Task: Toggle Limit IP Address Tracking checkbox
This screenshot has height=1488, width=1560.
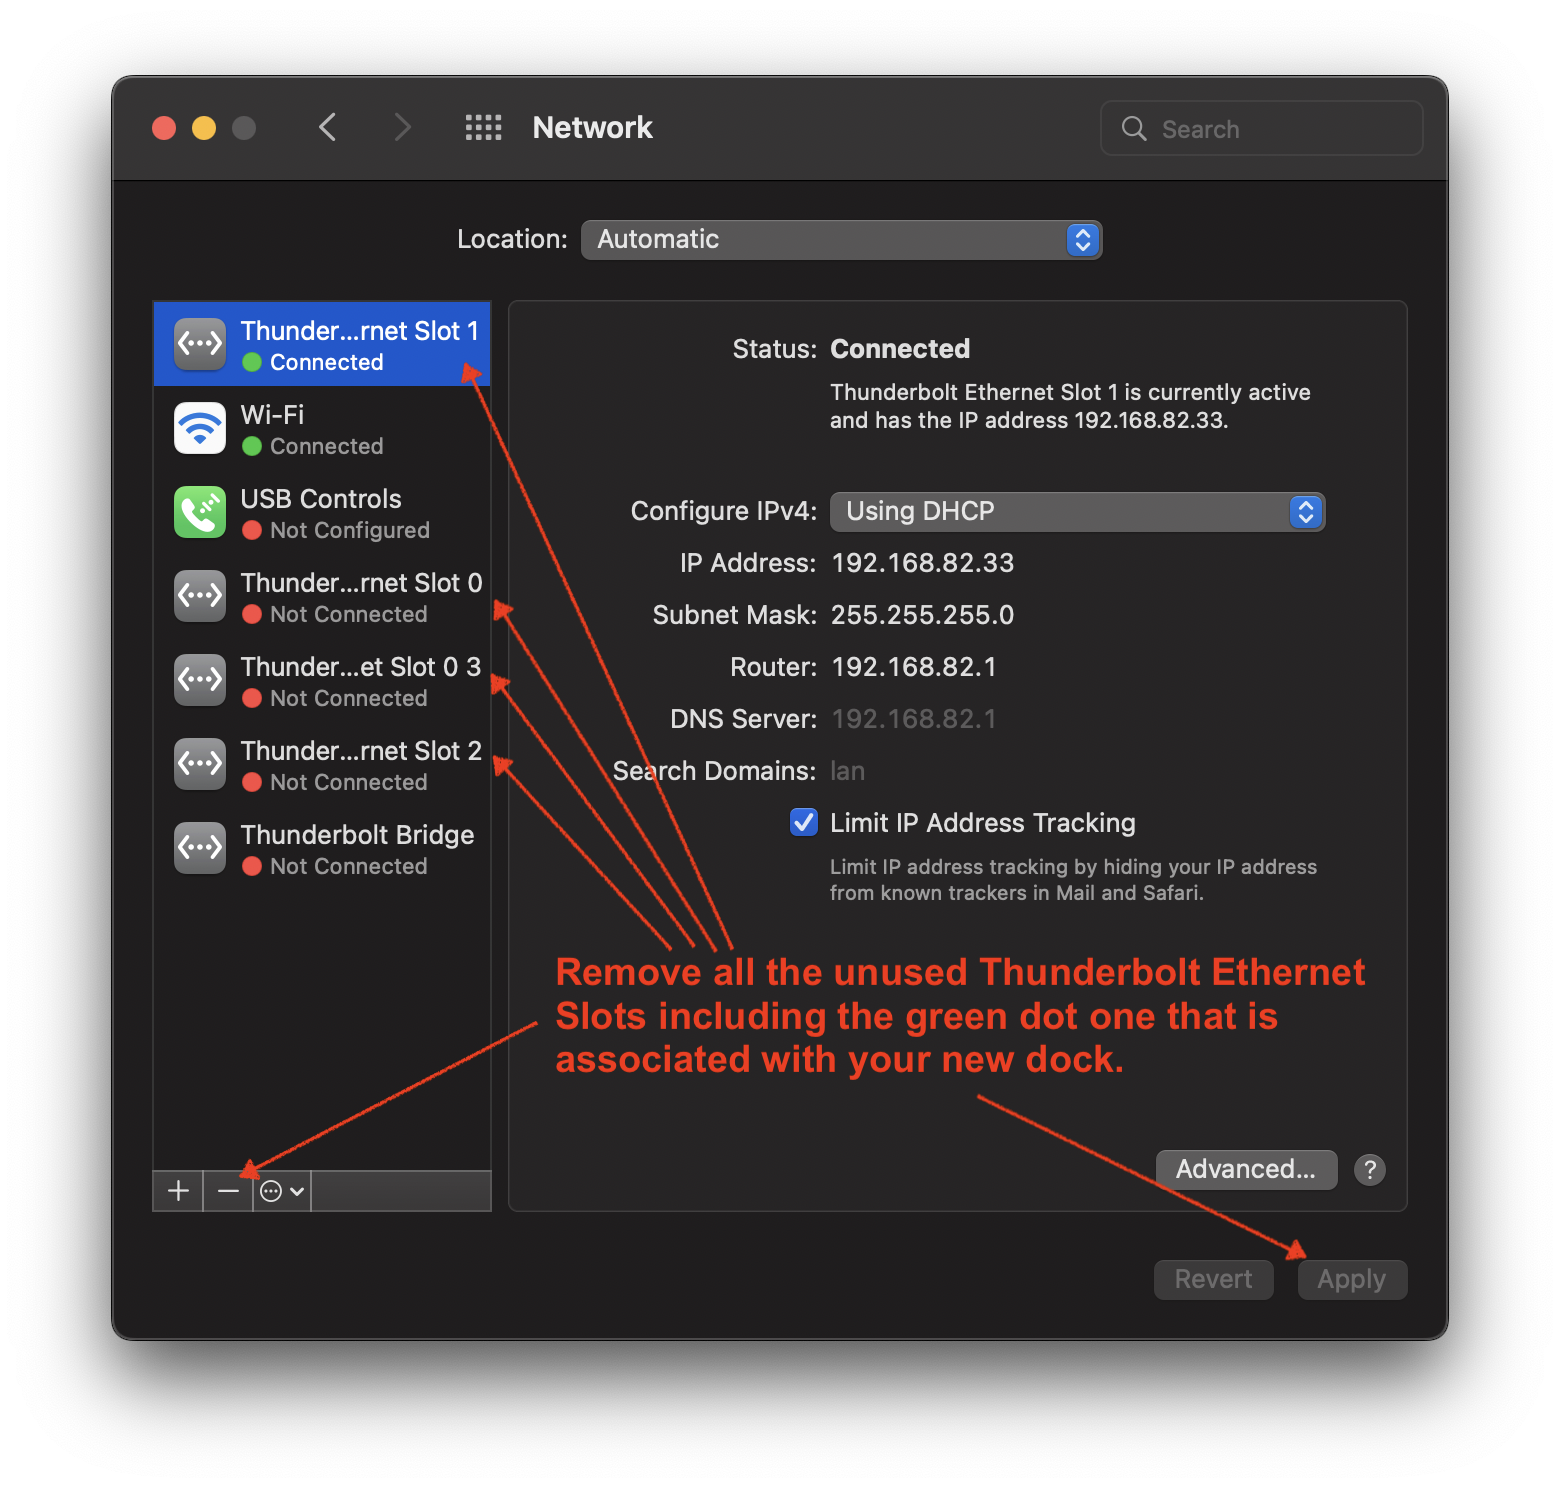Action: 804,822
